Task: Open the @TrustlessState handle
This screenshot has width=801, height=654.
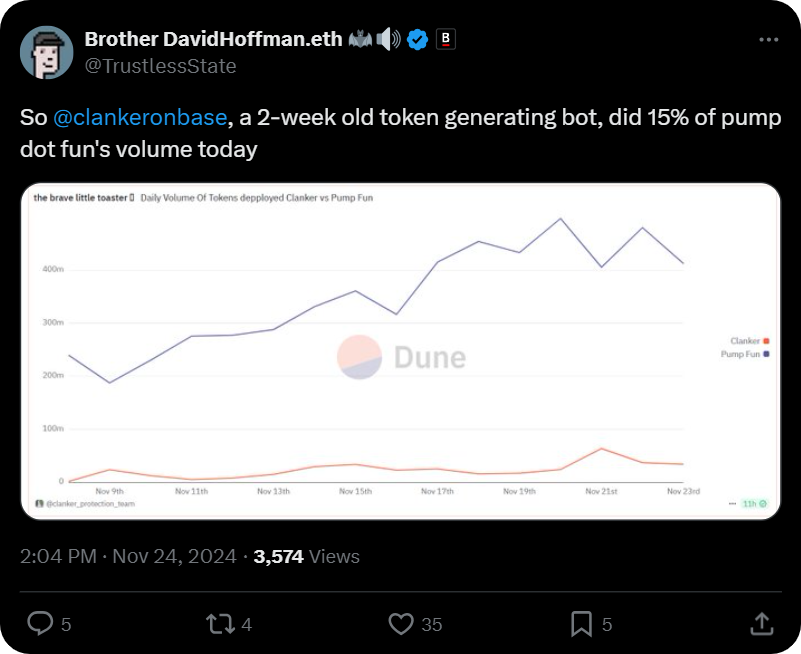Action: pos(160,66)
